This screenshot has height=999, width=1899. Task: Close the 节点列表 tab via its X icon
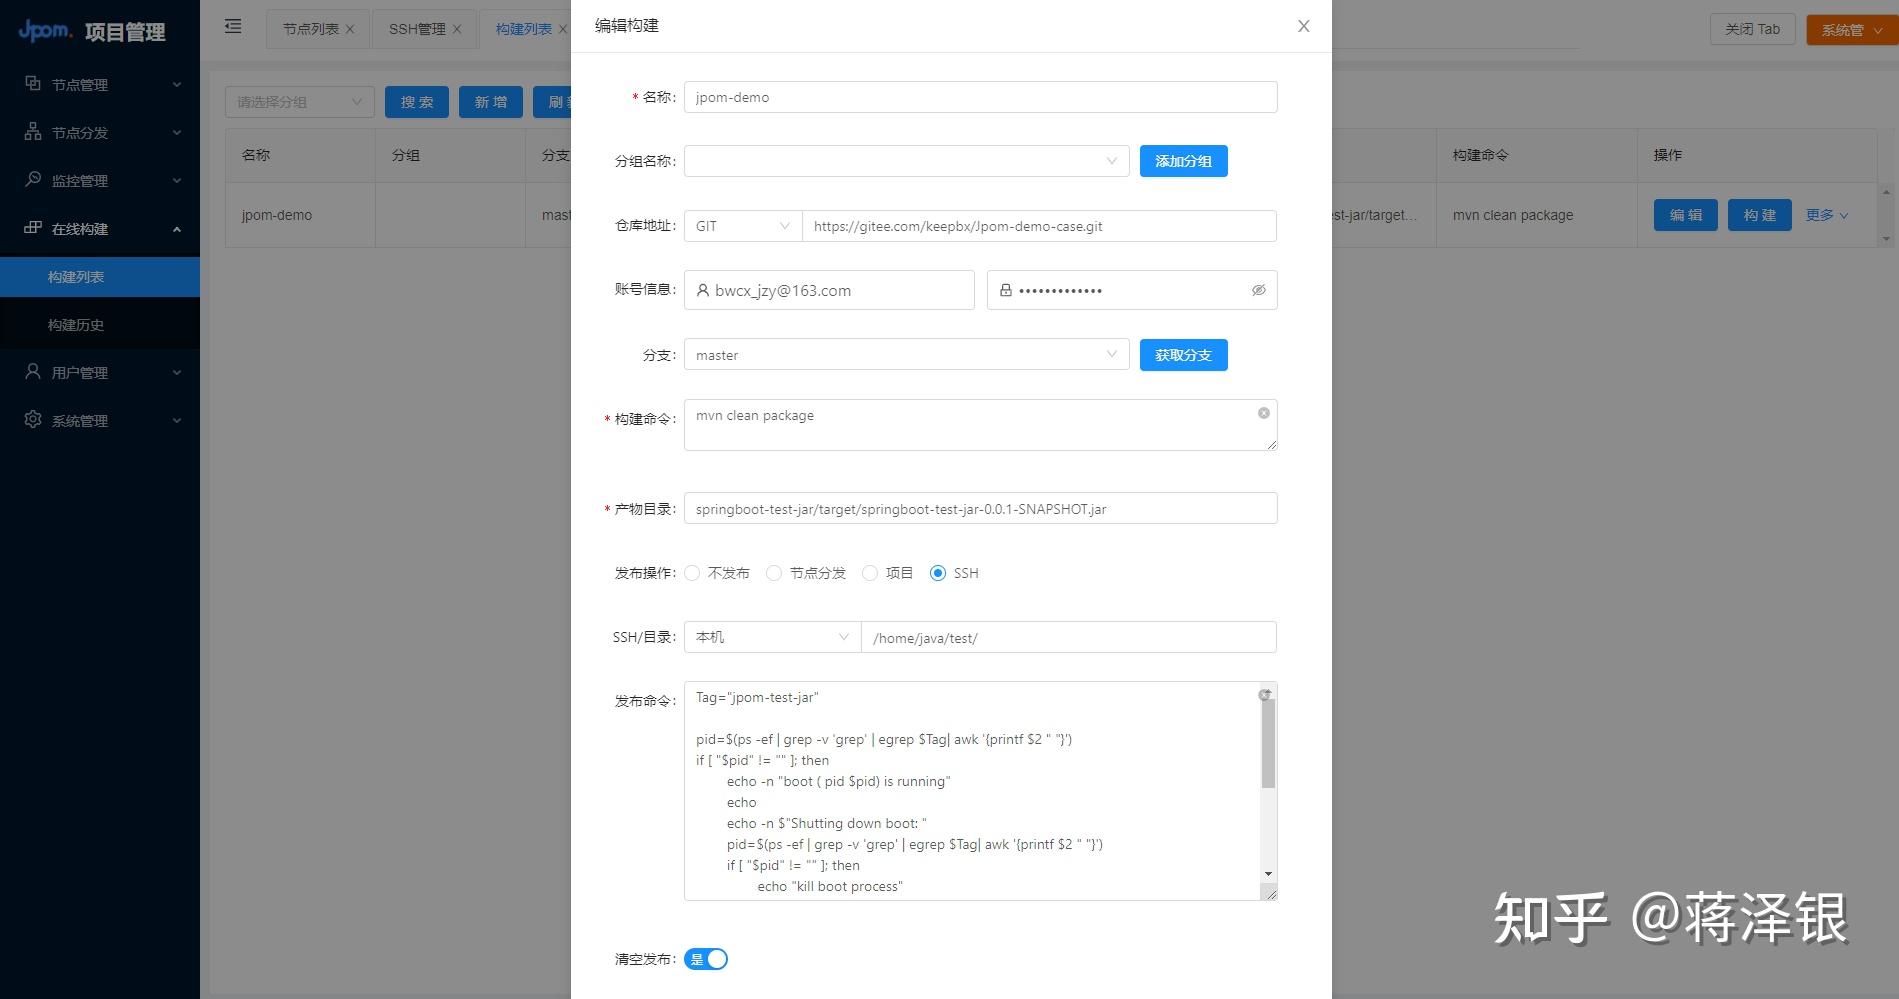(x=350, y=29)
